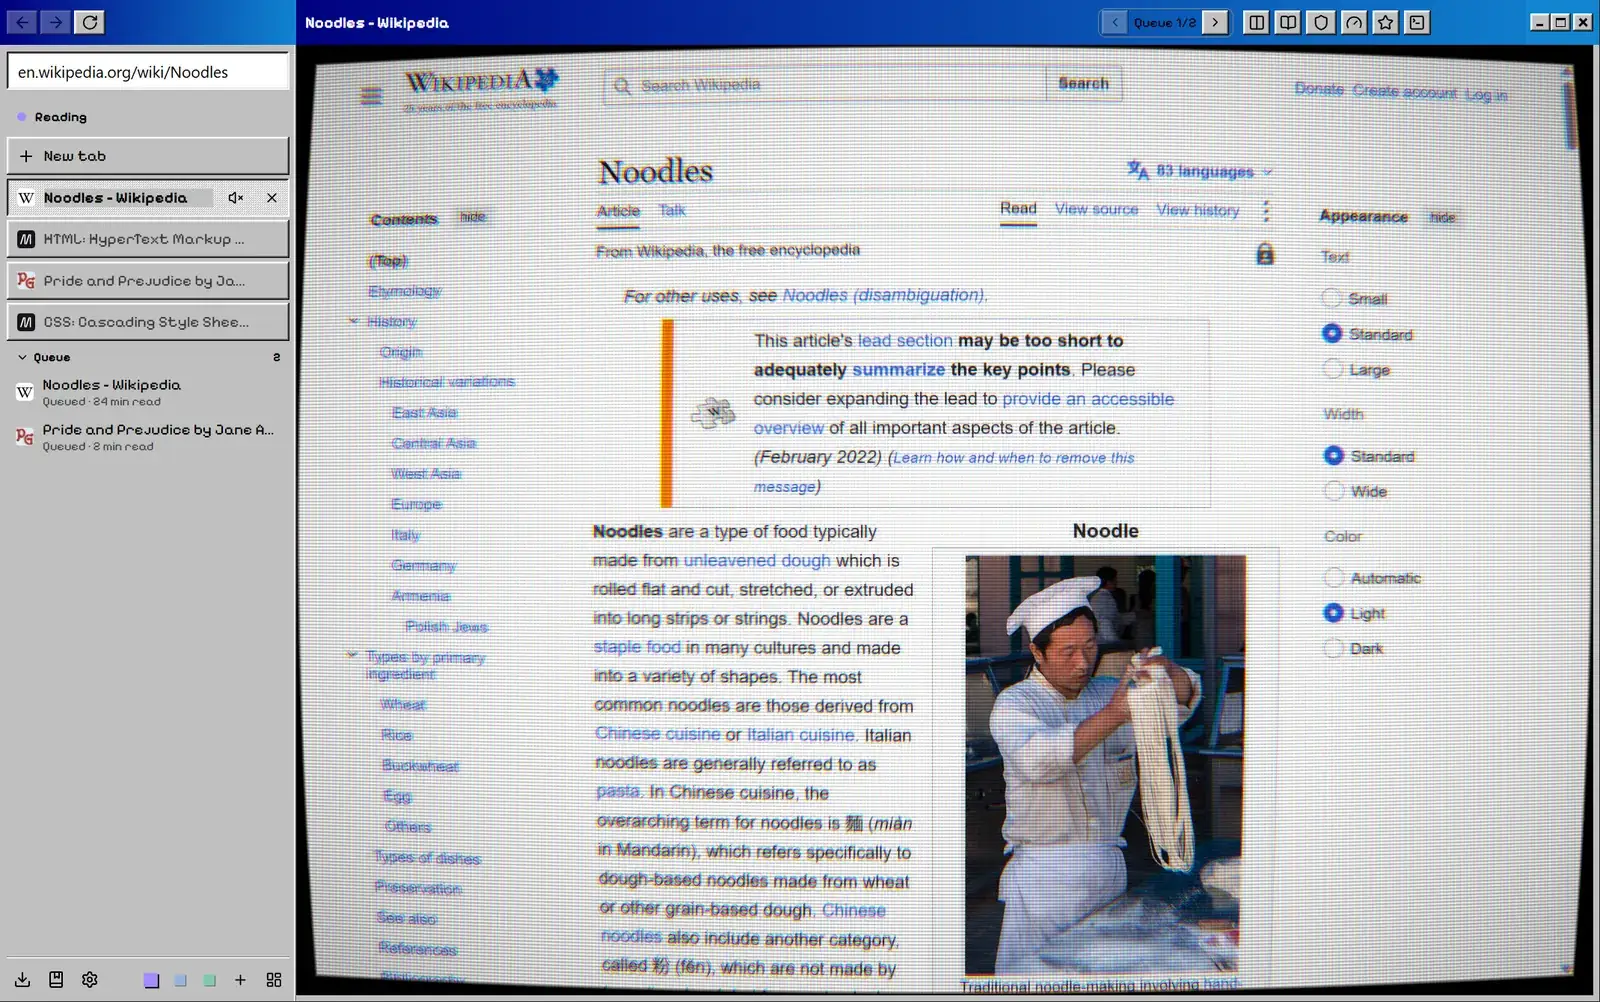Select the purple workspace swatch
The image size is (1600, 1002).
[151, 980]
